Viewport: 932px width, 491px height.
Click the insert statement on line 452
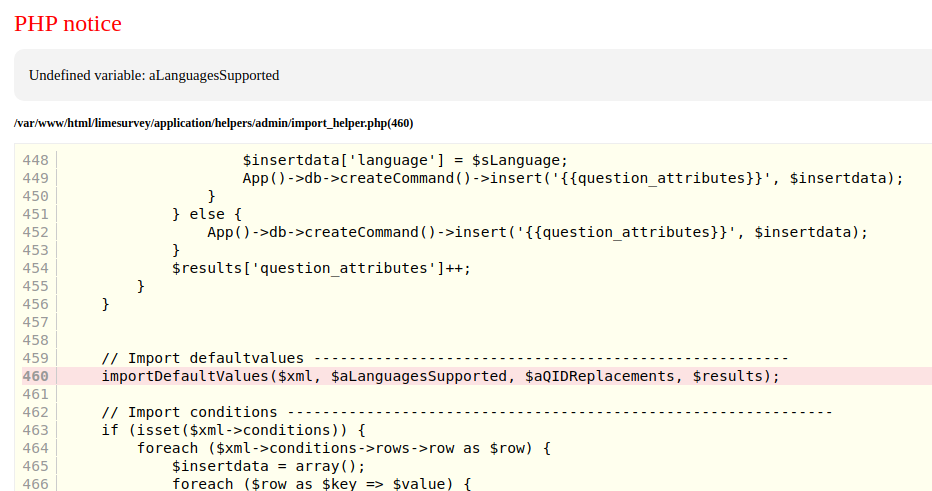tap(537, 232)
